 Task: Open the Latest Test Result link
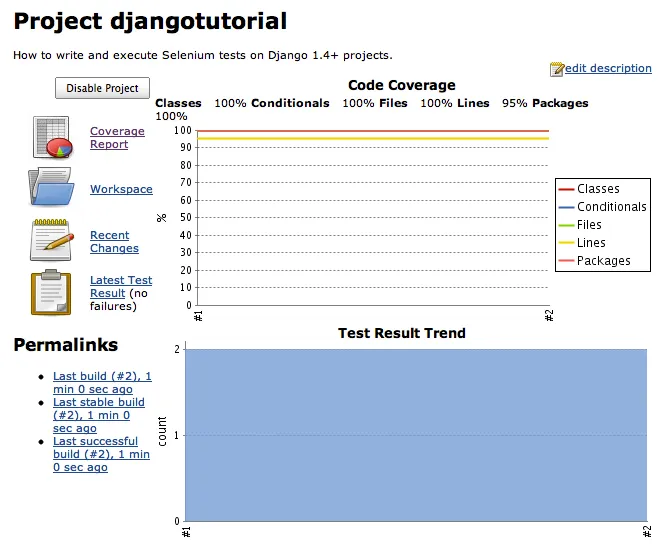(121, 286)
